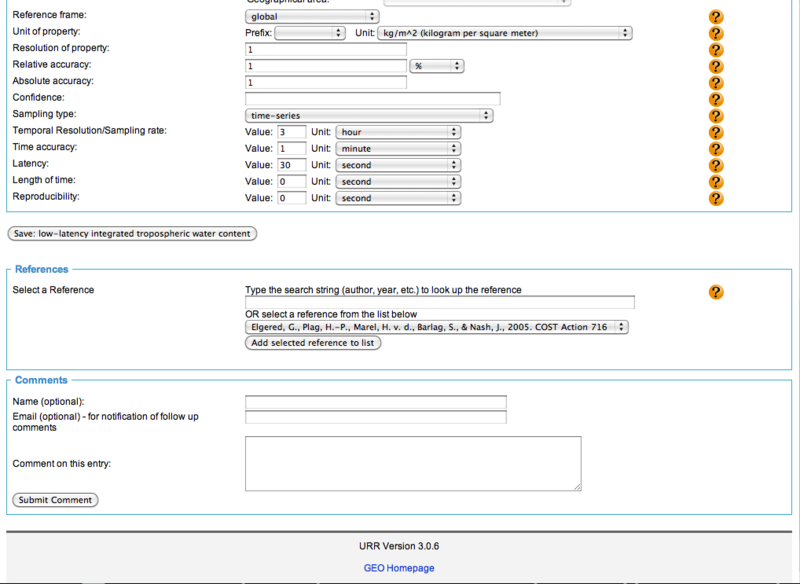Screen dimensions: 800x584
Task: Open the Reference frame dropdown set to global
Action: coord(312,17)
